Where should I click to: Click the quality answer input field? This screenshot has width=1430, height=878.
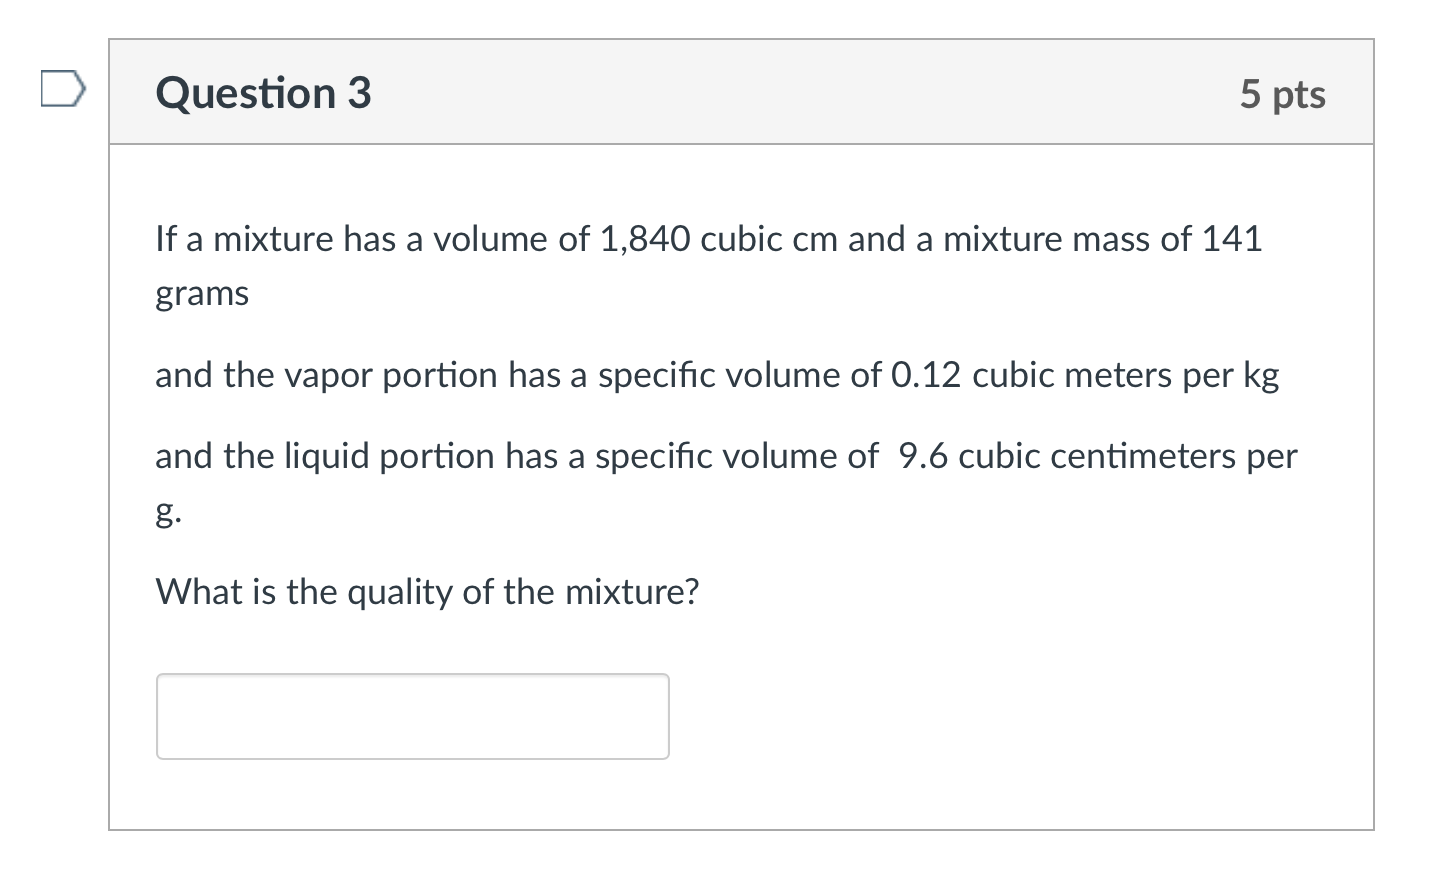click(x=412, y=716)
